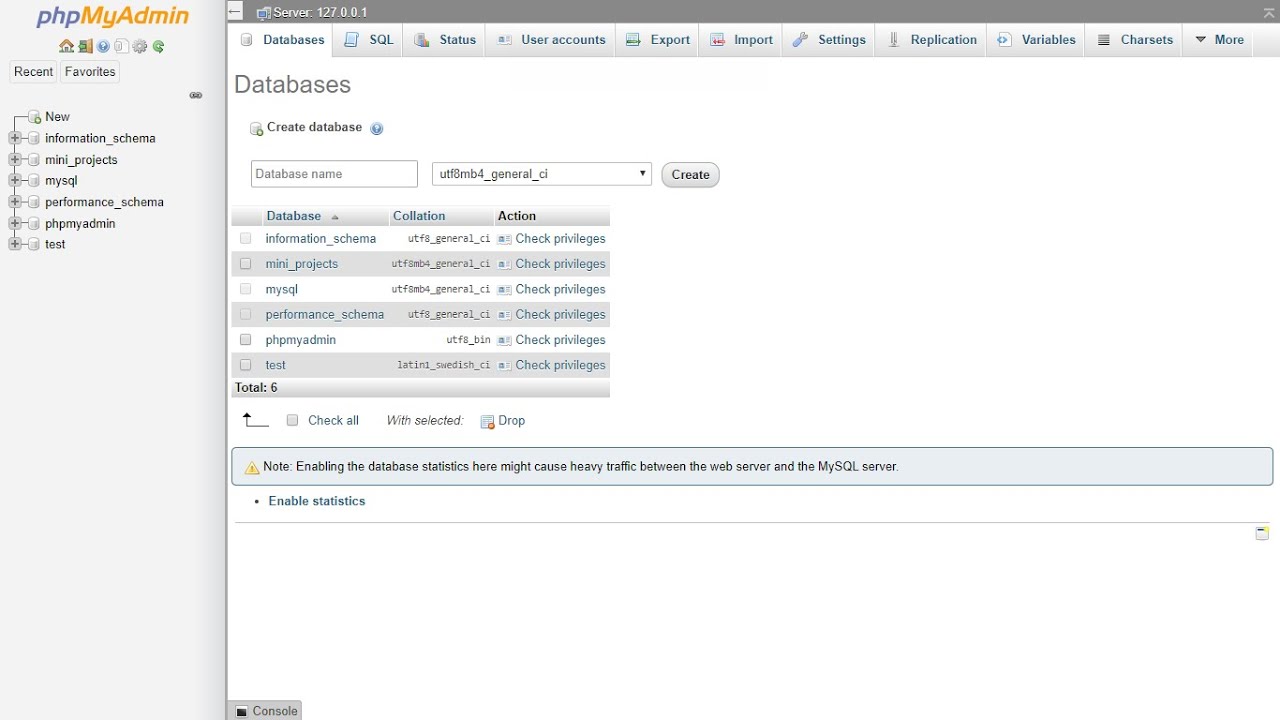Check privileges for phpmyadmin database
This screenshot has width=1280, height=720.
pyautogui.click(x=551, y=340)
